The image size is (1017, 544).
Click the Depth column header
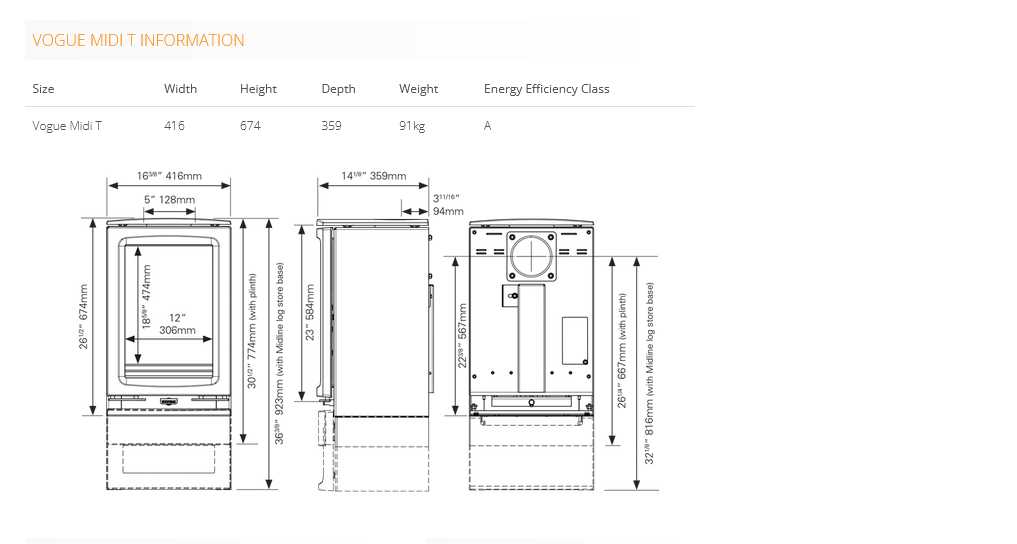point(338,89)
